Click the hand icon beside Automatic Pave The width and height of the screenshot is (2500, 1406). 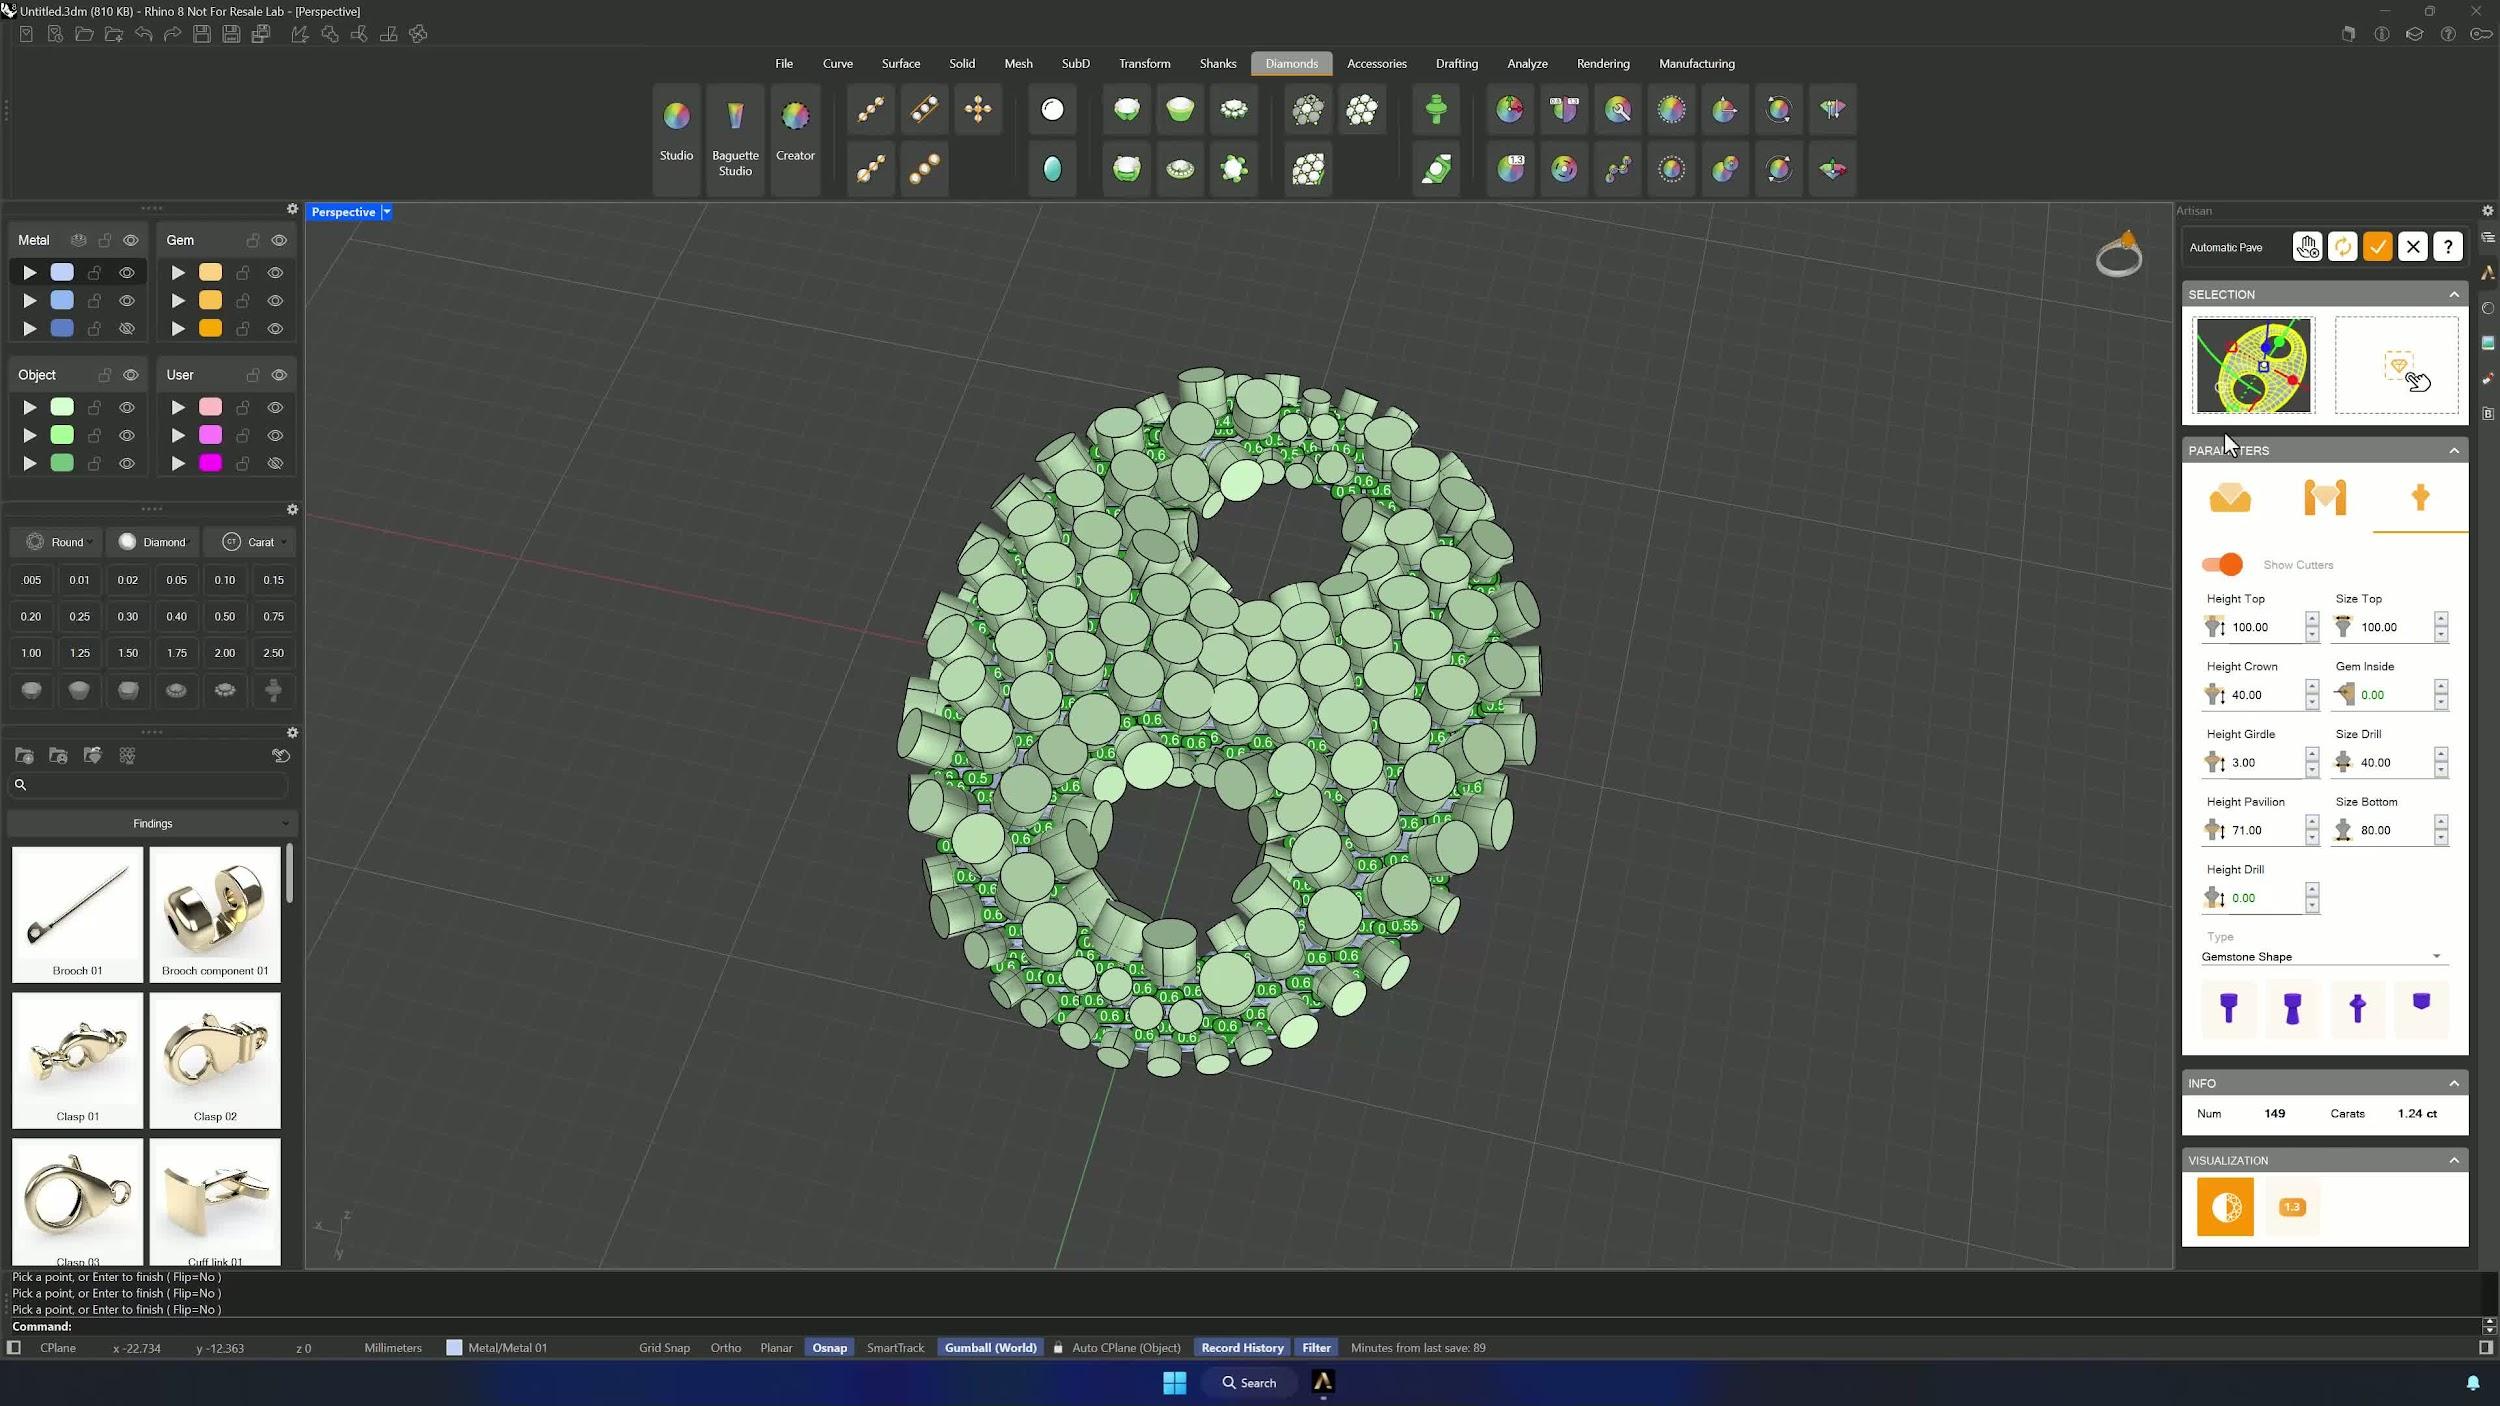click(2307, 247)
